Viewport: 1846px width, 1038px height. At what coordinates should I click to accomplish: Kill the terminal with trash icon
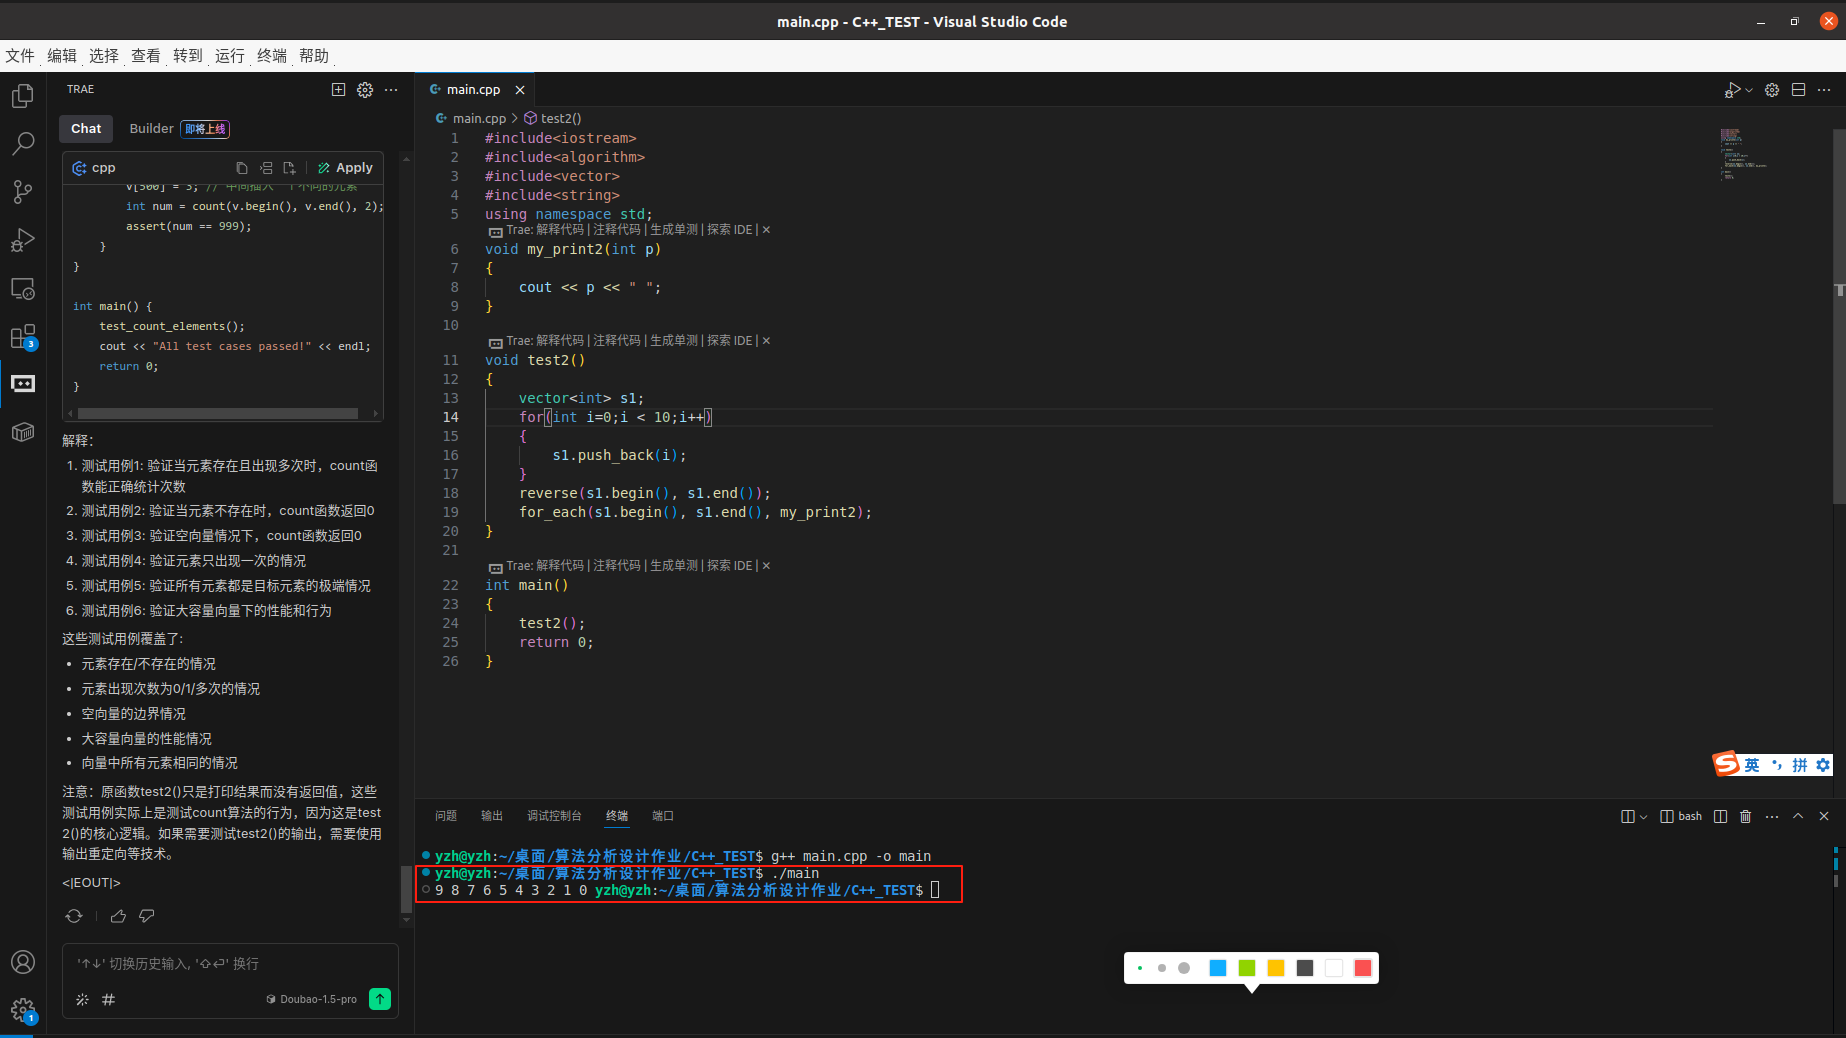pos(1746,817)
